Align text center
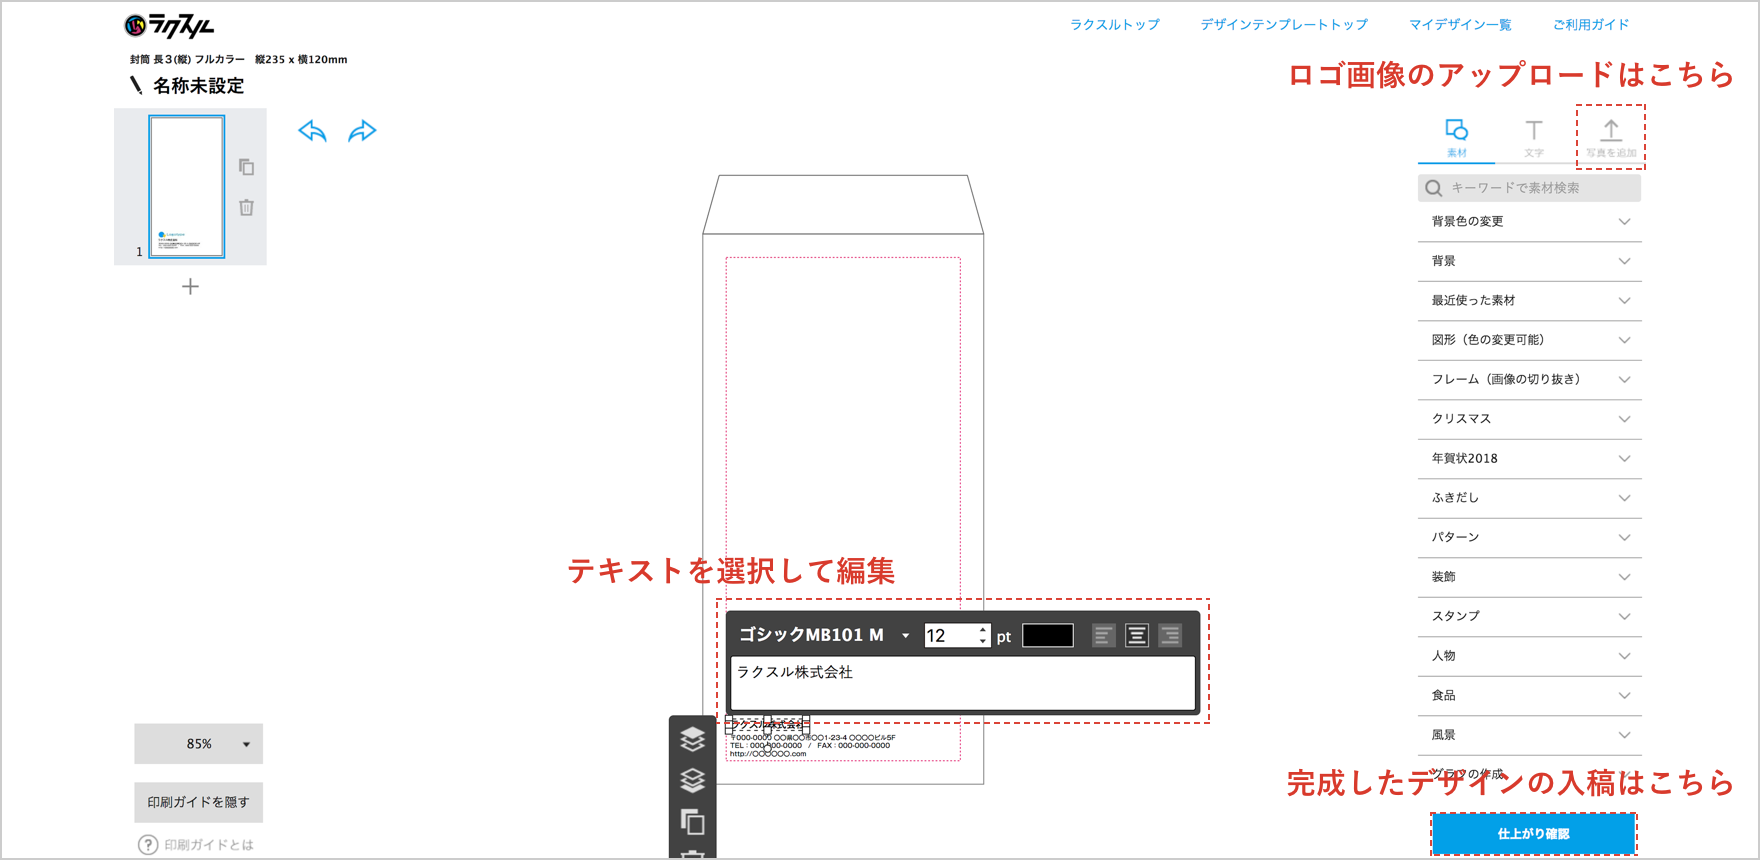 click(x=1137, y=636)
